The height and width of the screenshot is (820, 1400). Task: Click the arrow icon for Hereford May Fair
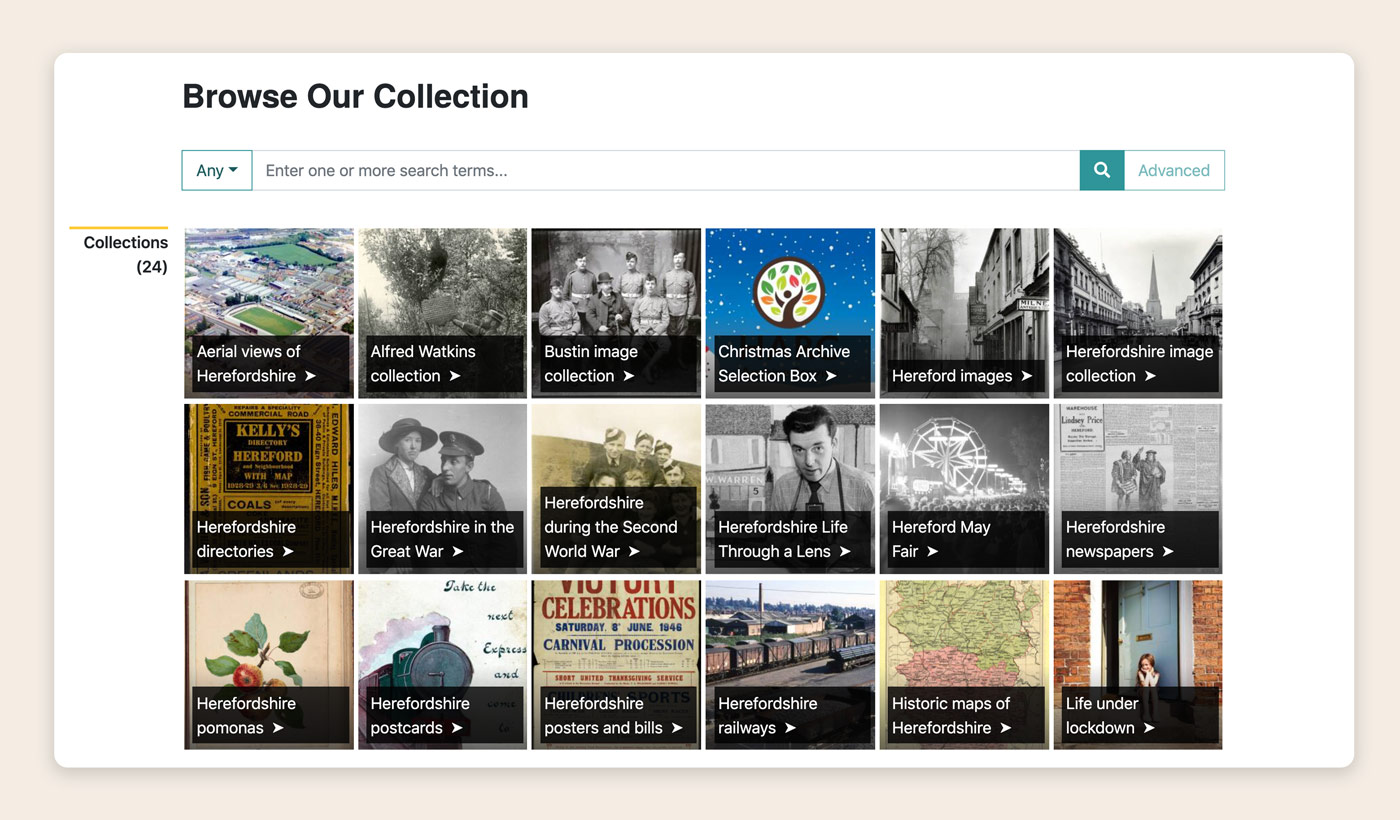932,552
